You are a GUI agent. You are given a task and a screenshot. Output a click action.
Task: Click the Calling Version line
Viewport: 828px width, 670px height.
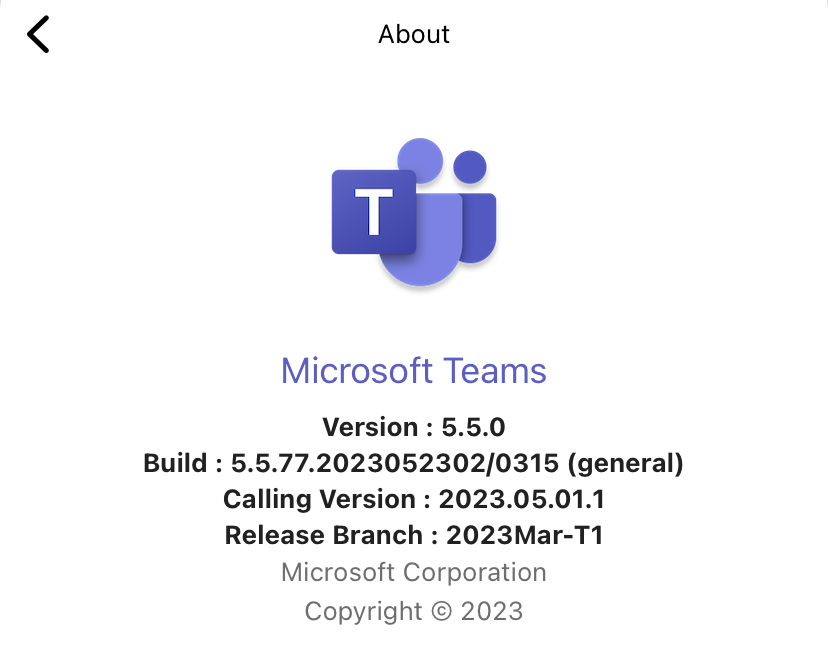click(414, 499)
